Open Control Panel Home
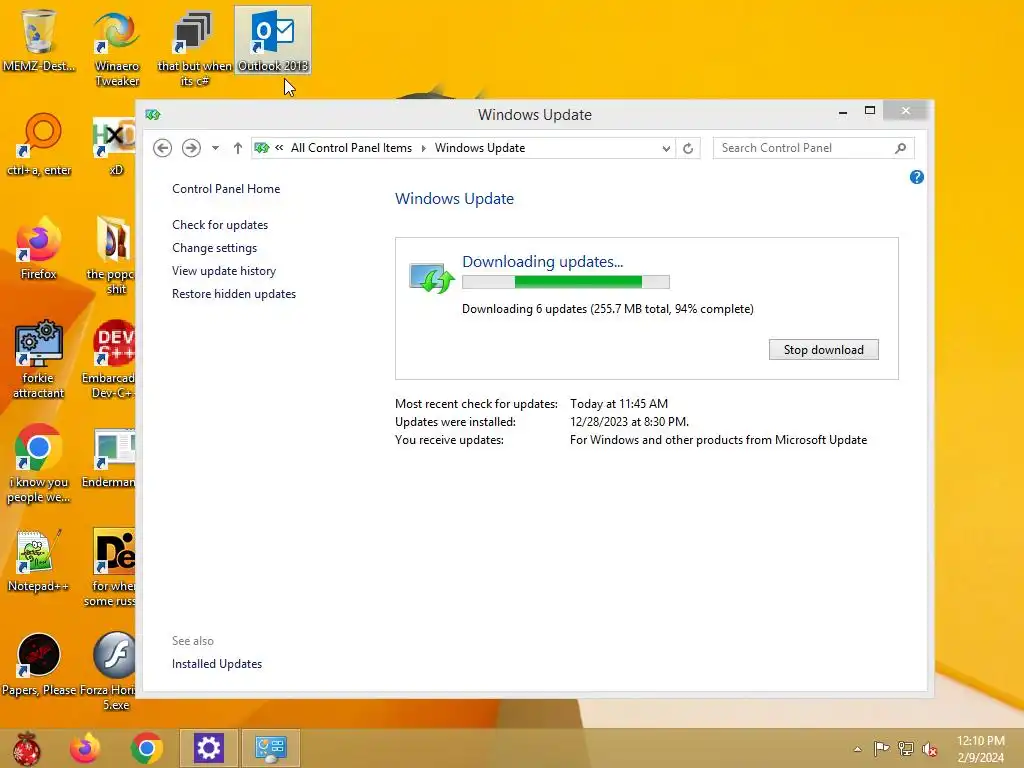The width and height of the screenshot is (1024, 768). click(226, 189)
